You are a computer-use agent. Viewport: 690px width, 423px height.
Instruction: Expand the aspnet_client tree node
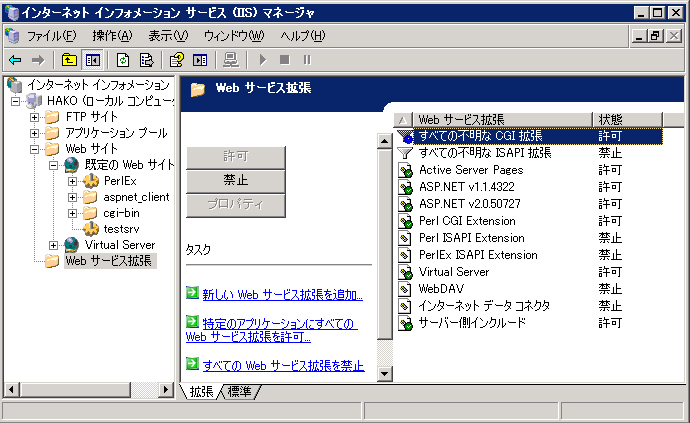[72, 197]
